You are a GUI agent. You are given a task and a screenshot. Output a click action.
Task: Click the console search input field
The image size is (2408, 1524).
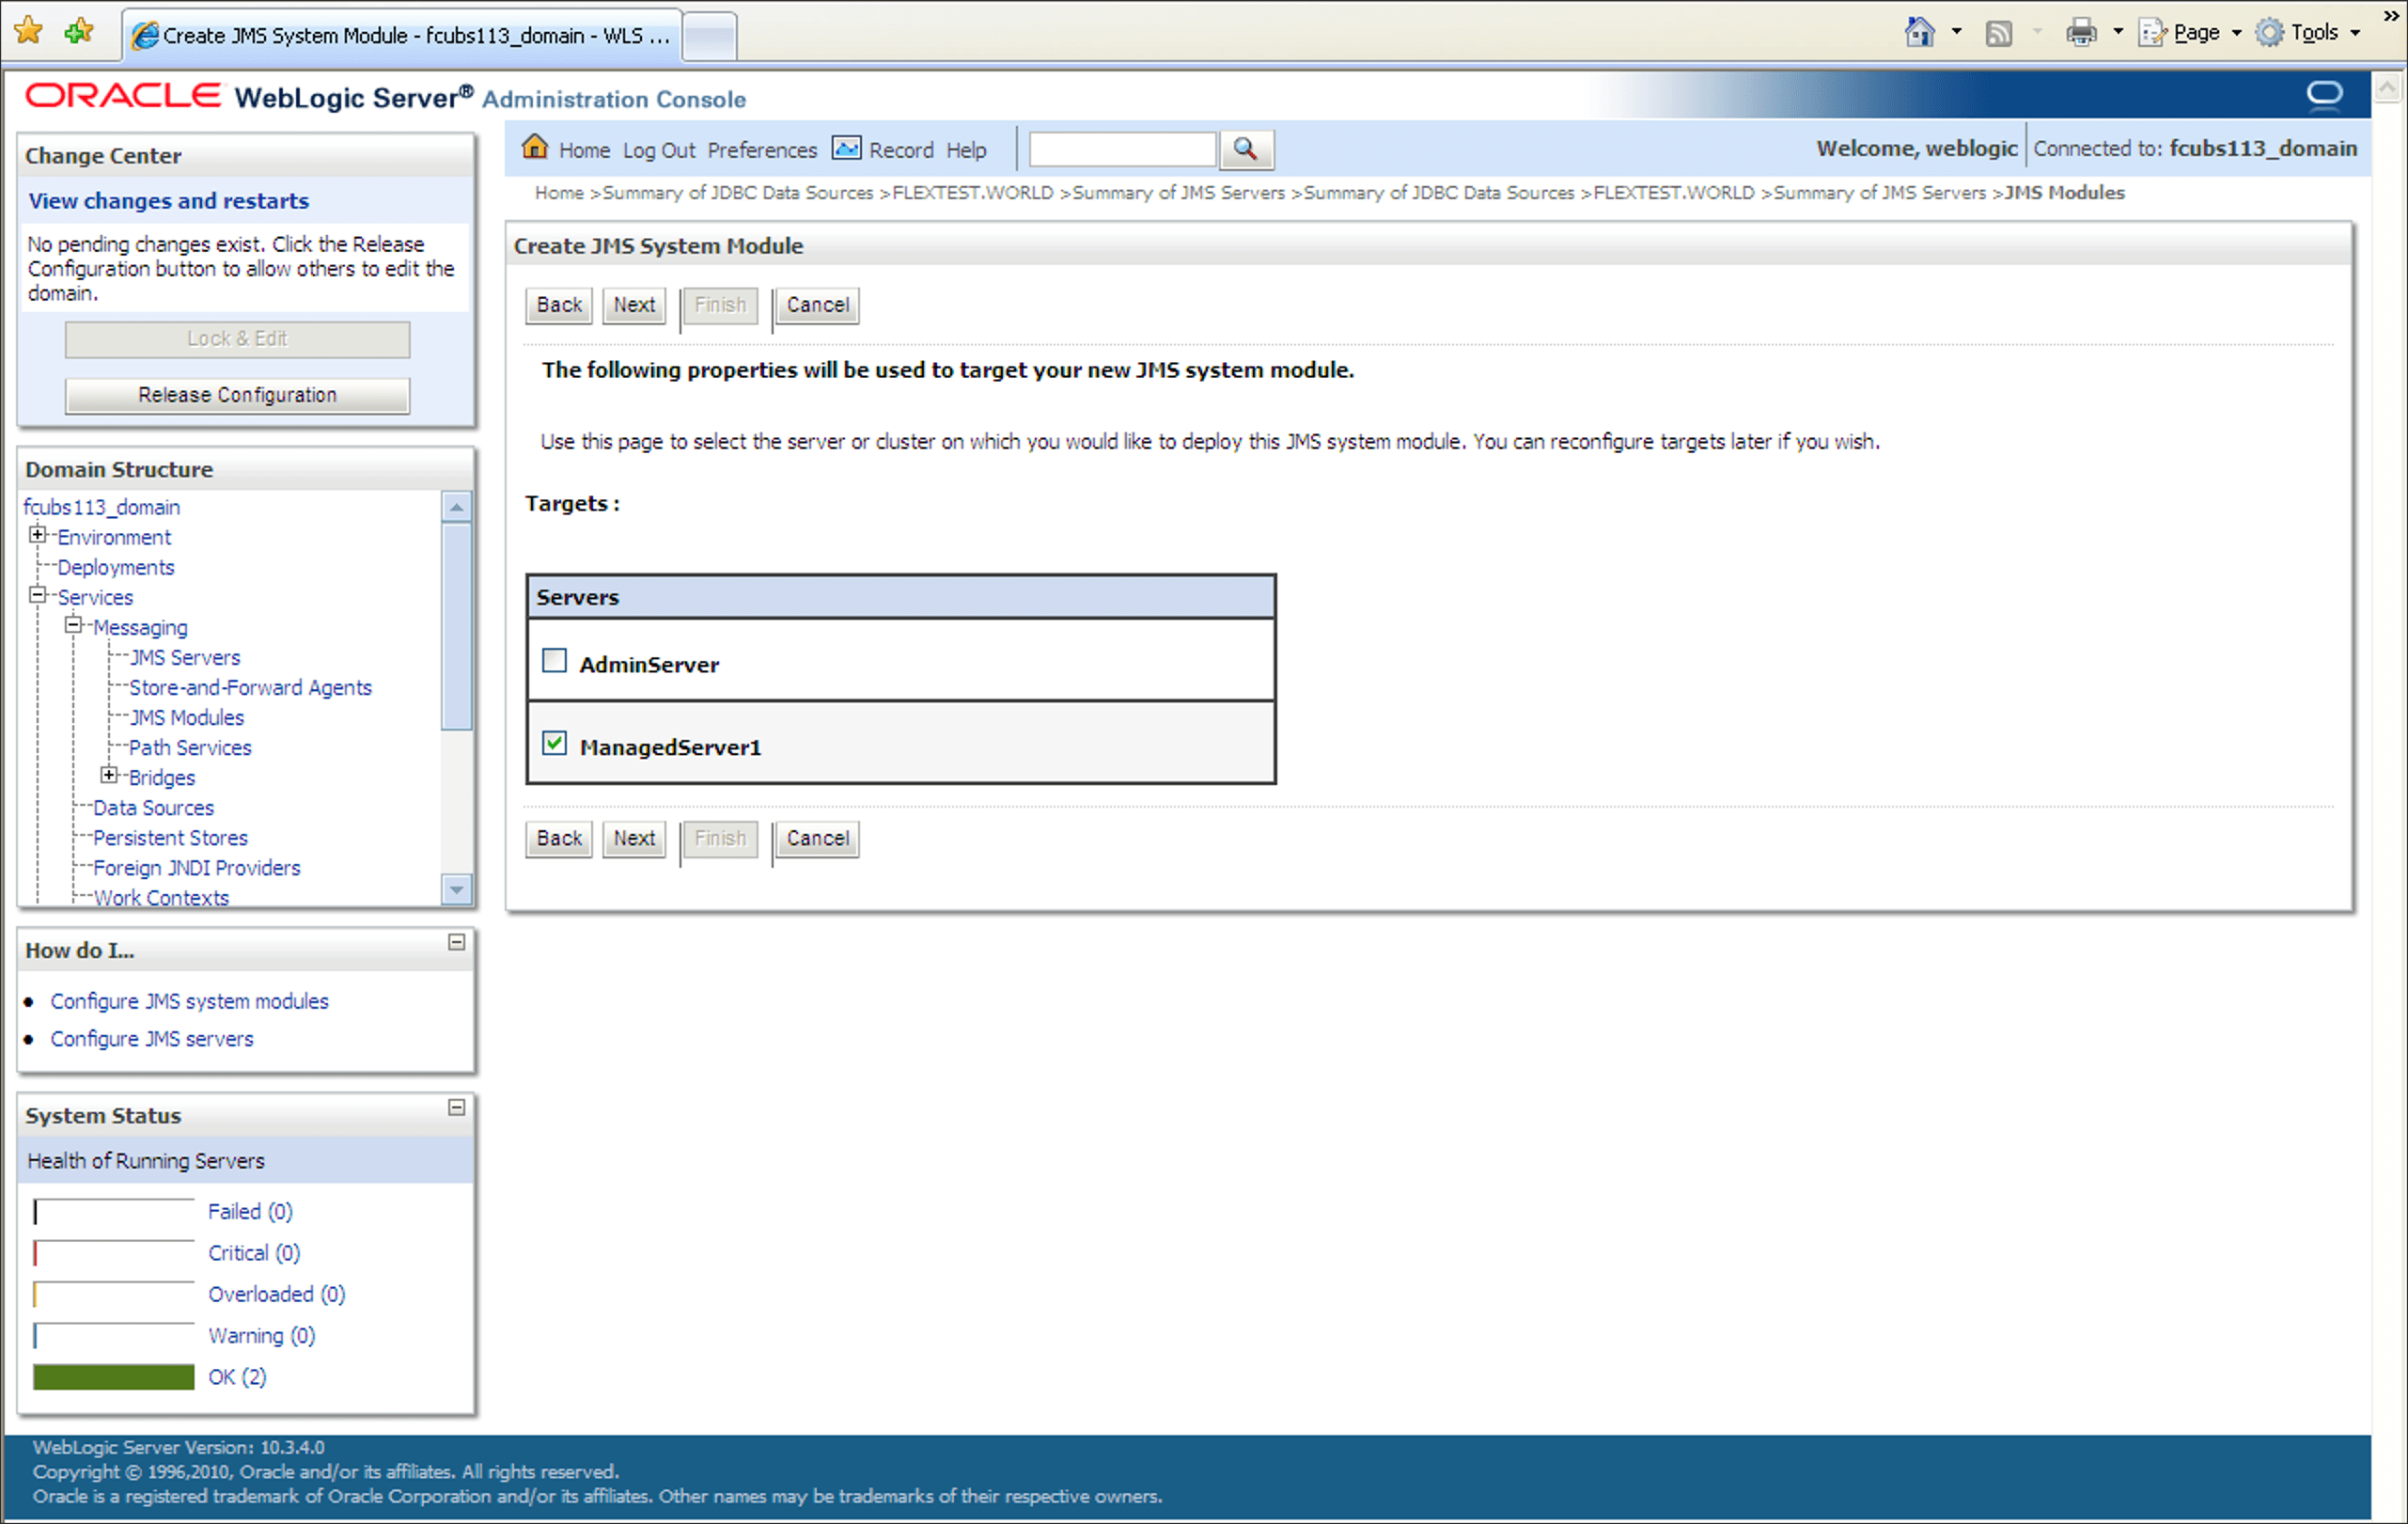click(x=1122, y=149)
